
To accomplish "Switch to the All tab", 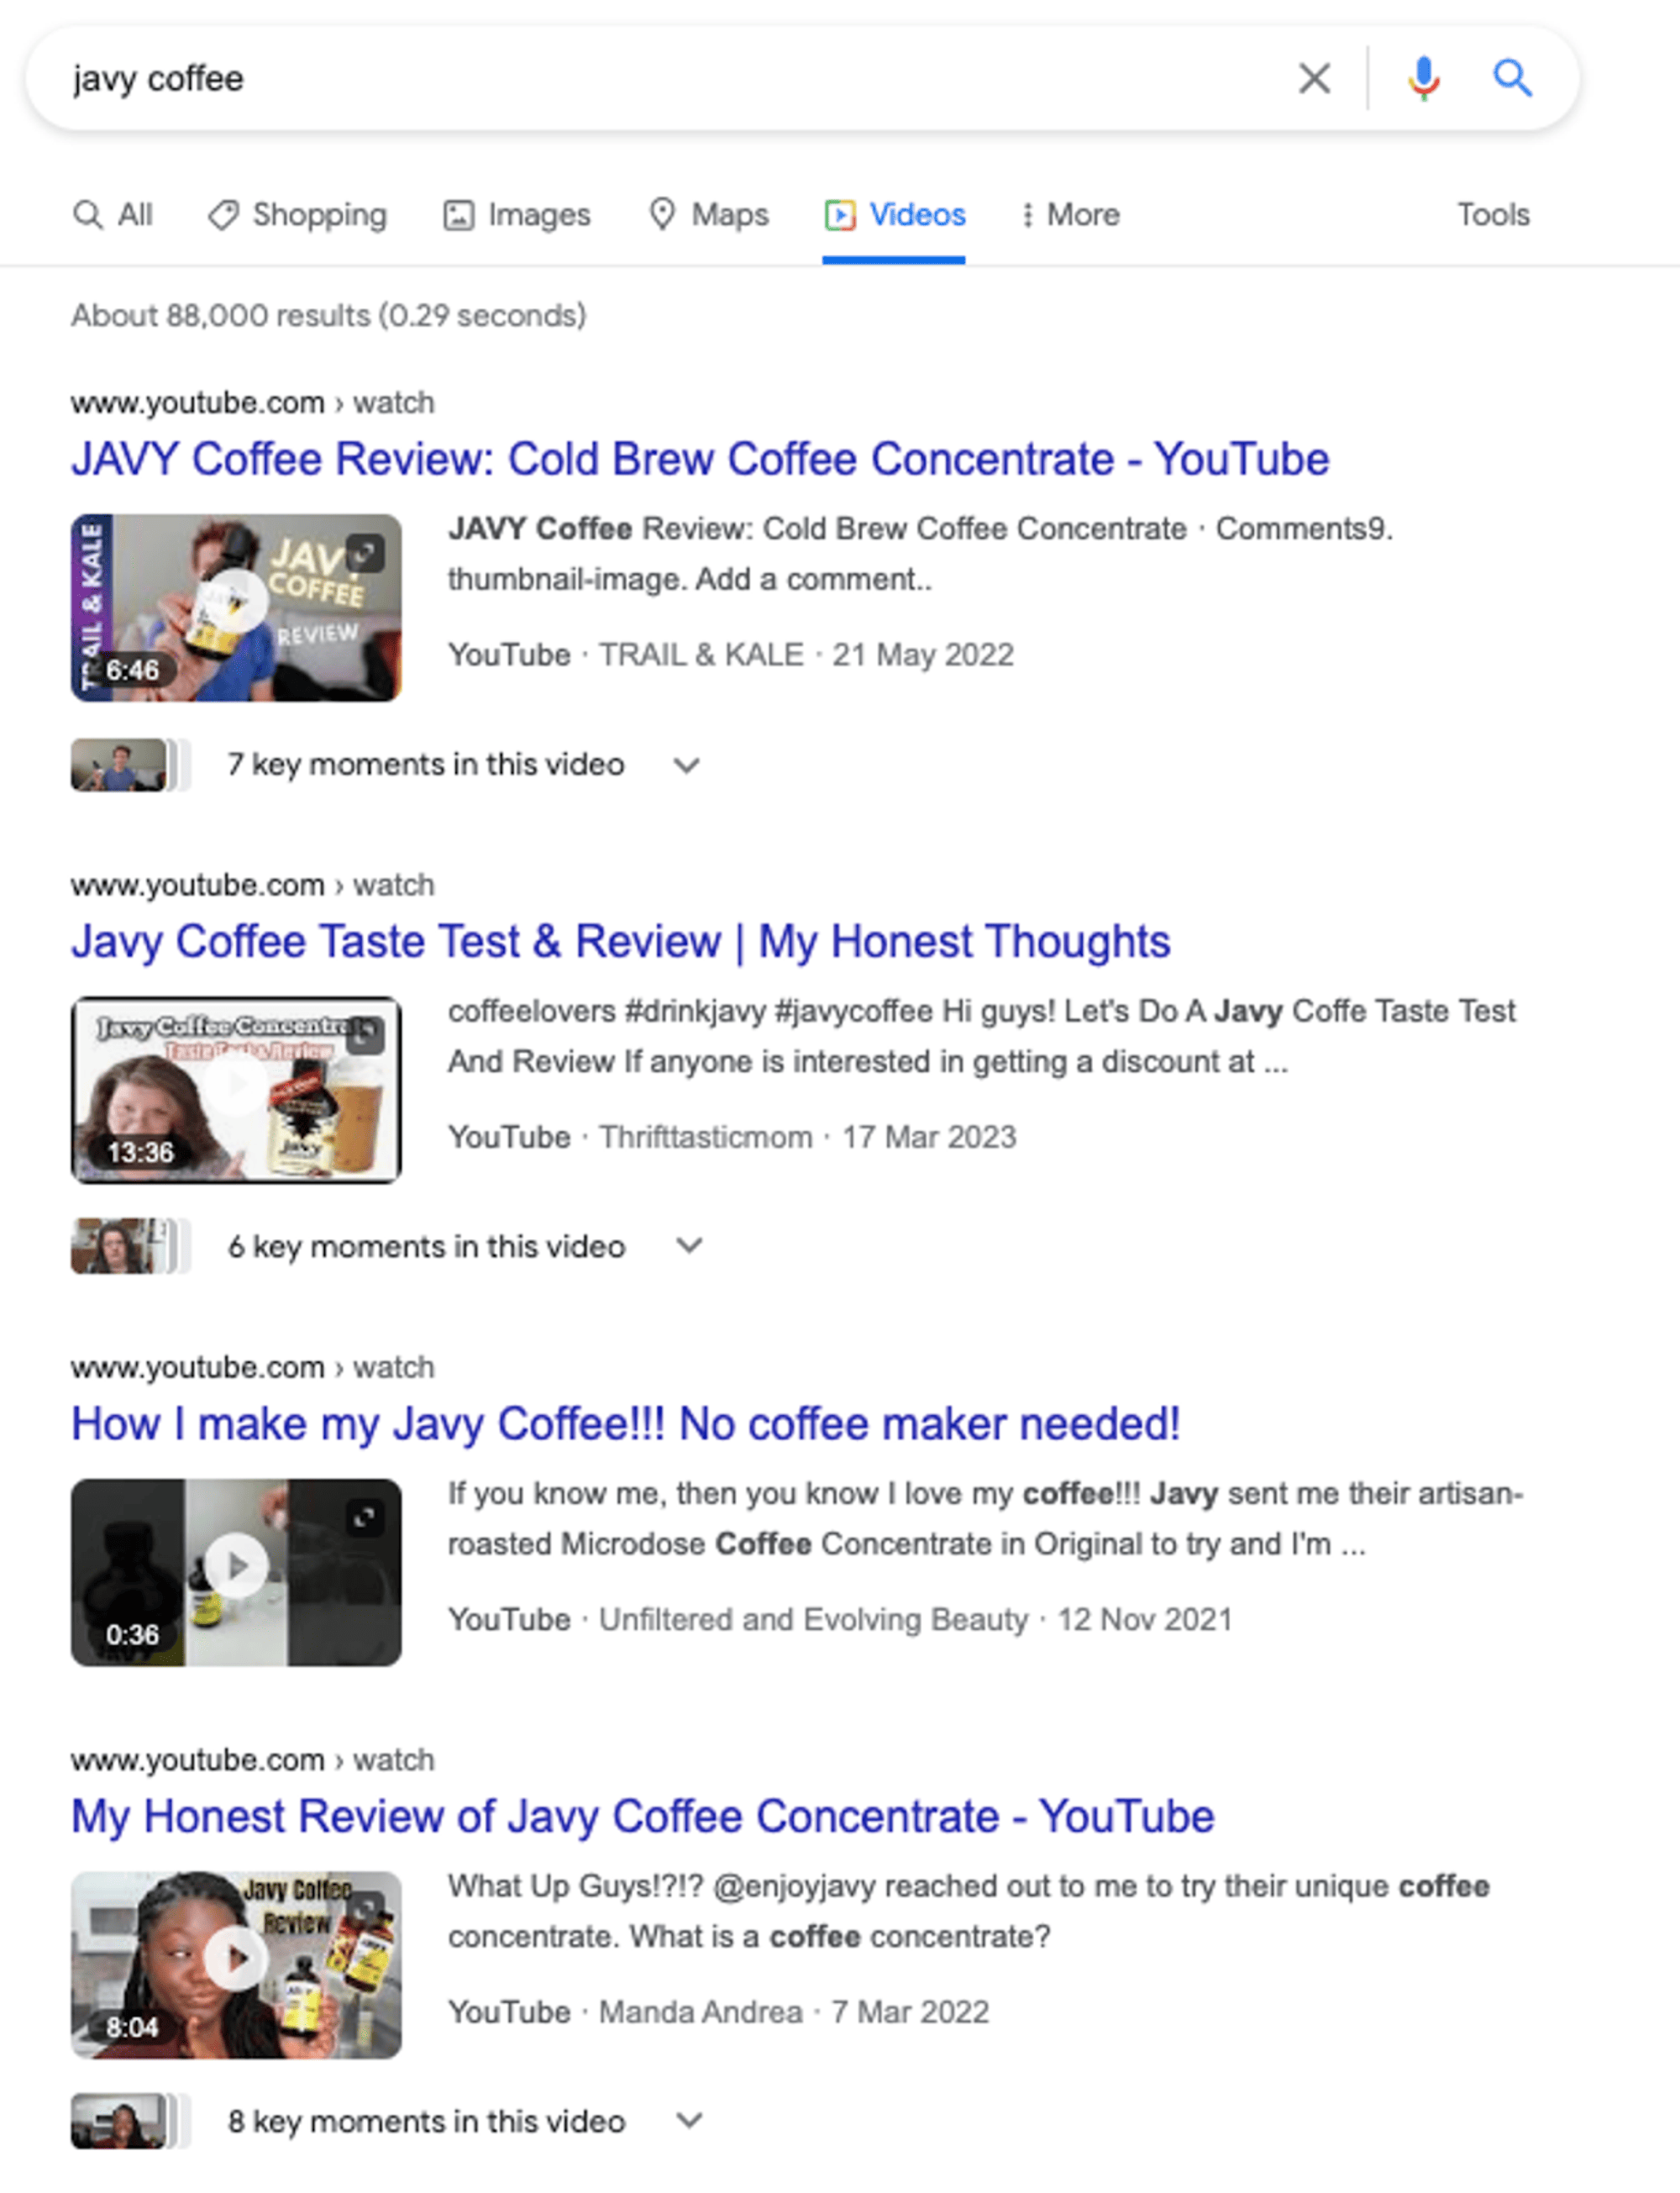I will (x=113, y=215).
